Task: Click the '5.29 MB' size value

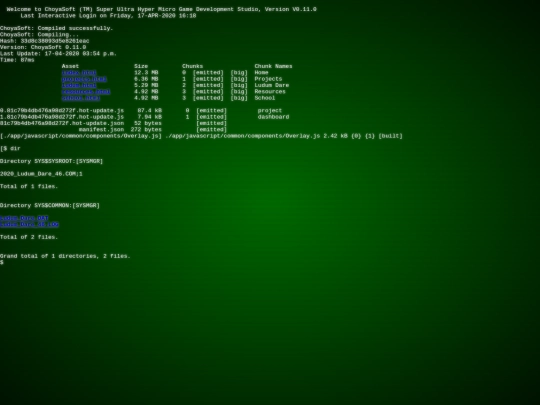Action: (146, 85)
